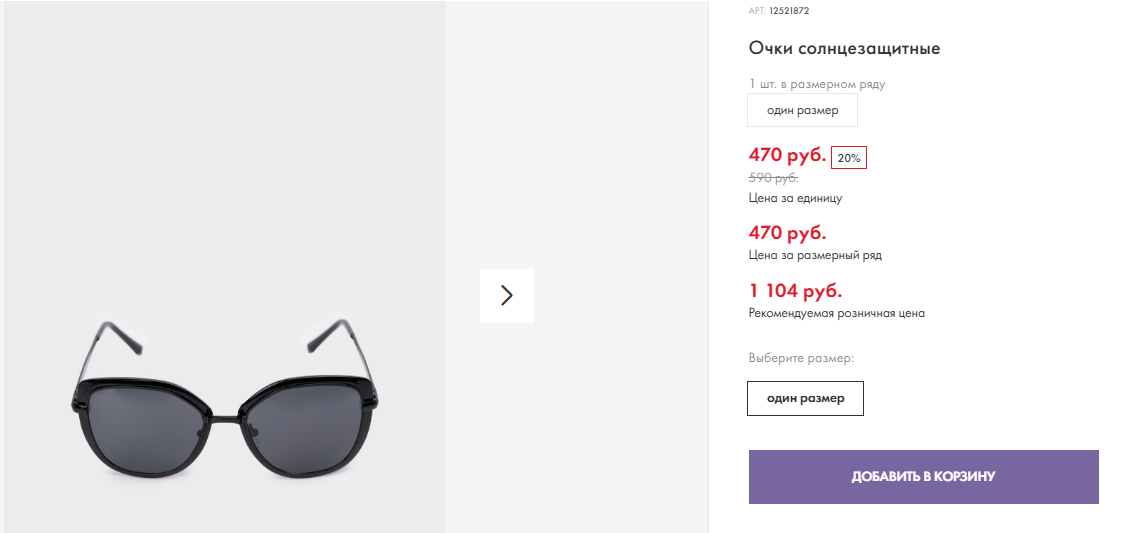Click the article number 12521872
The width and height of the screenshot is (1133, 533).
(789, 11)
